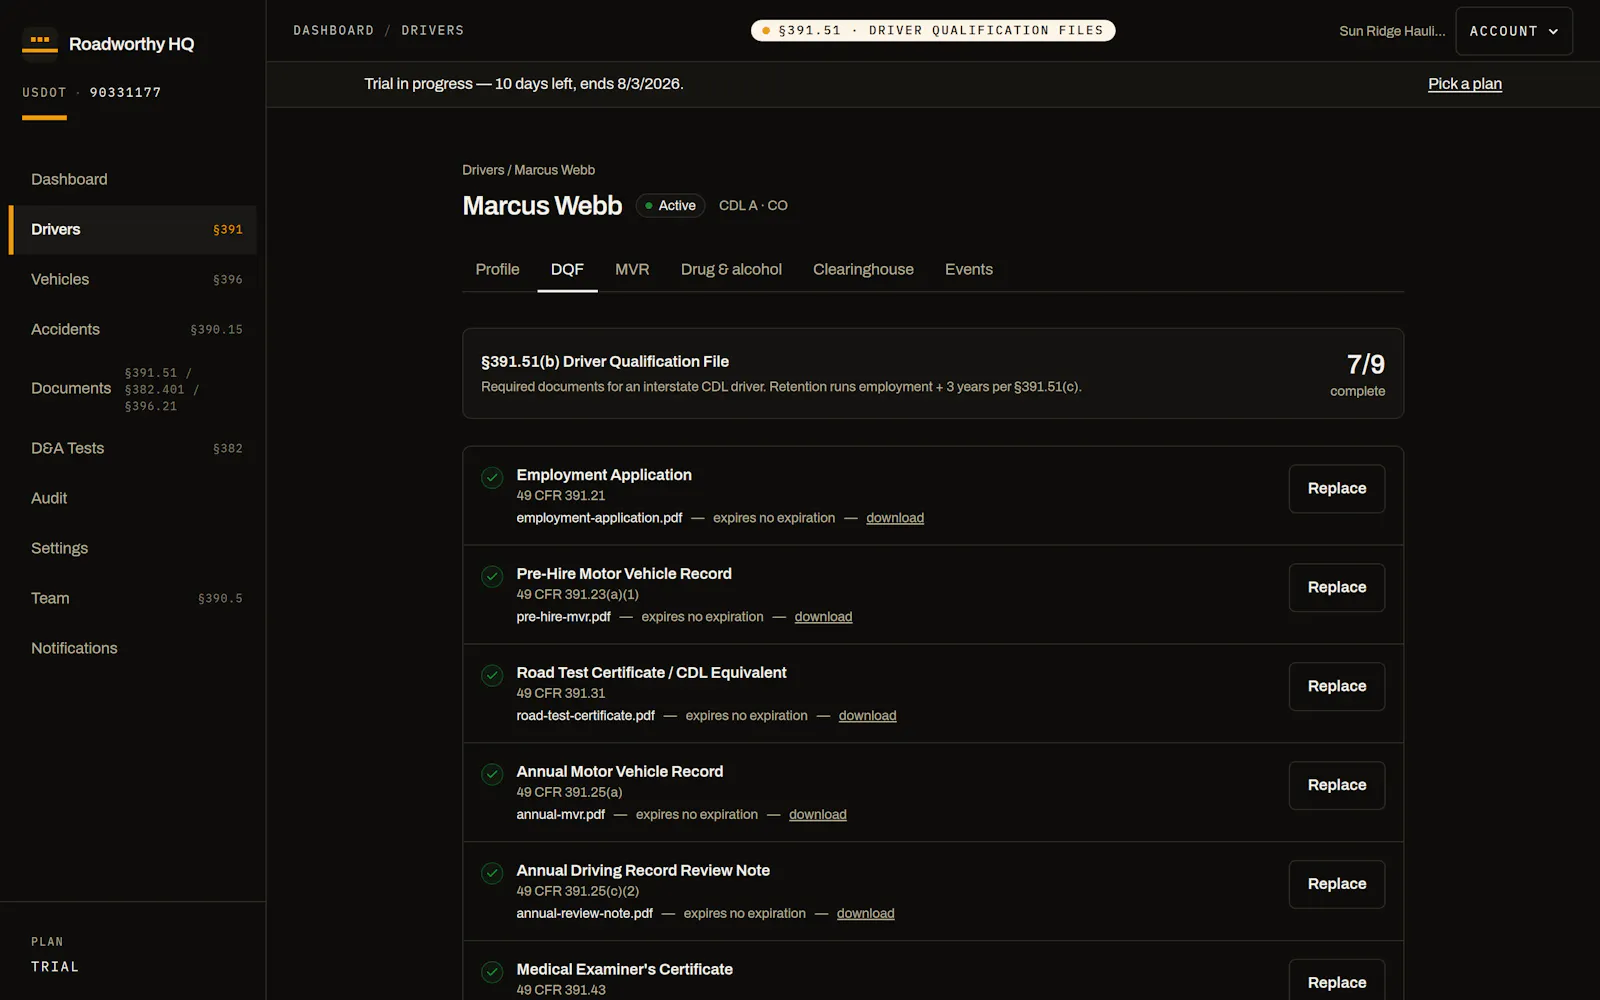Click the trial in progress banner text
Image resolution: width=1600 pixels, height=1000 pixels.
pos(524,84)
